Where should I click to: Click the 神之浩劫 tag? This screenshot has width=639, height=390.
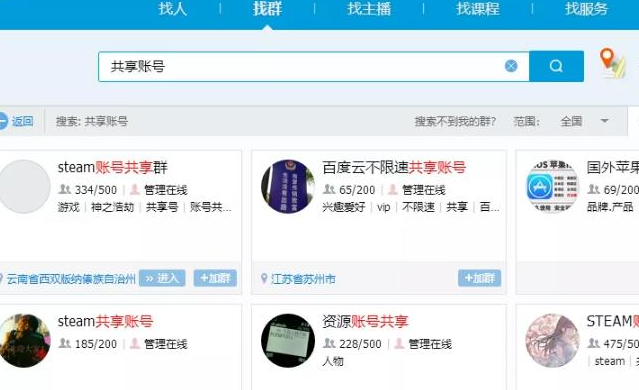pyautogui.click(x=112, y=207)
